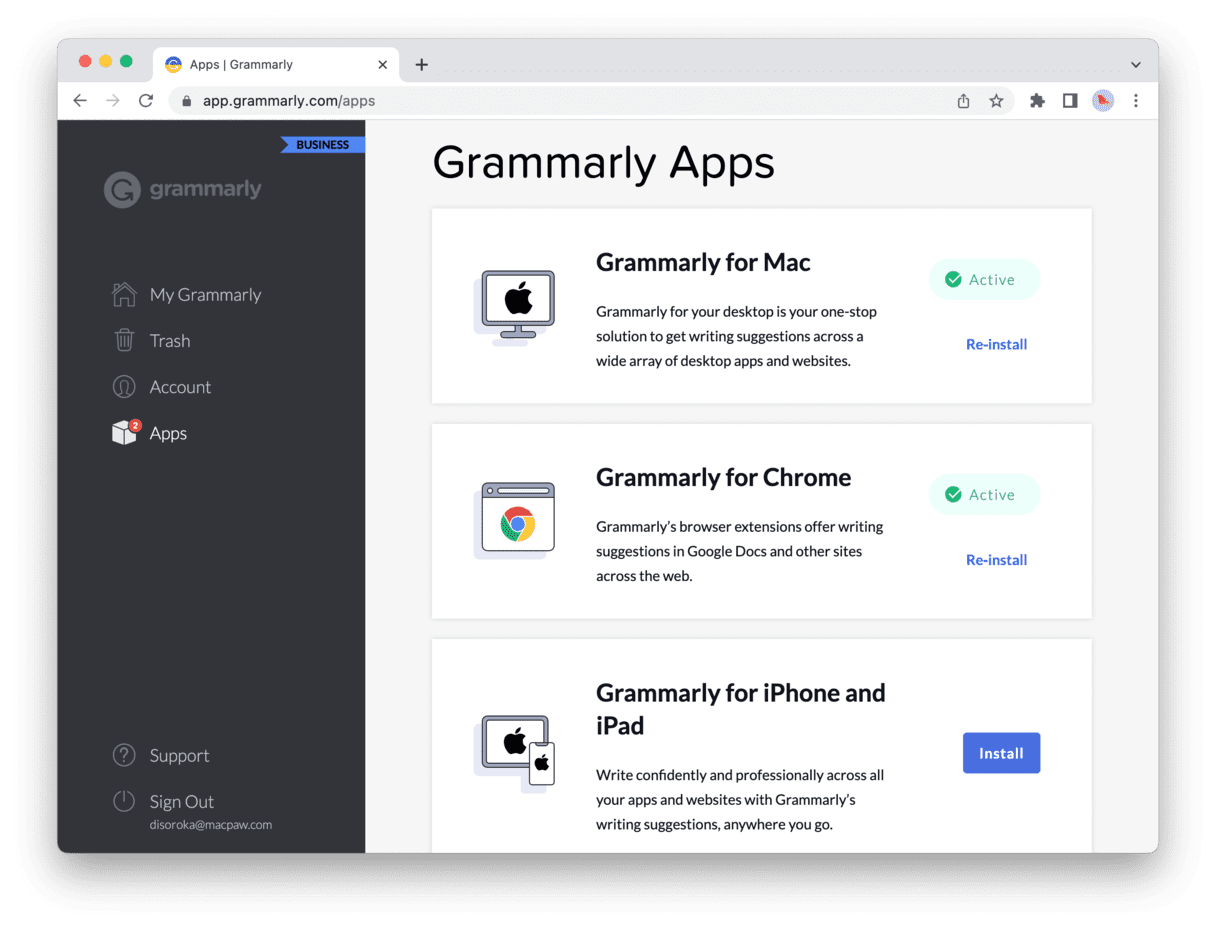The image size is (1216, 929).
Task: Close the Apps | Grammarly tab
Action: tap(382, 65)
